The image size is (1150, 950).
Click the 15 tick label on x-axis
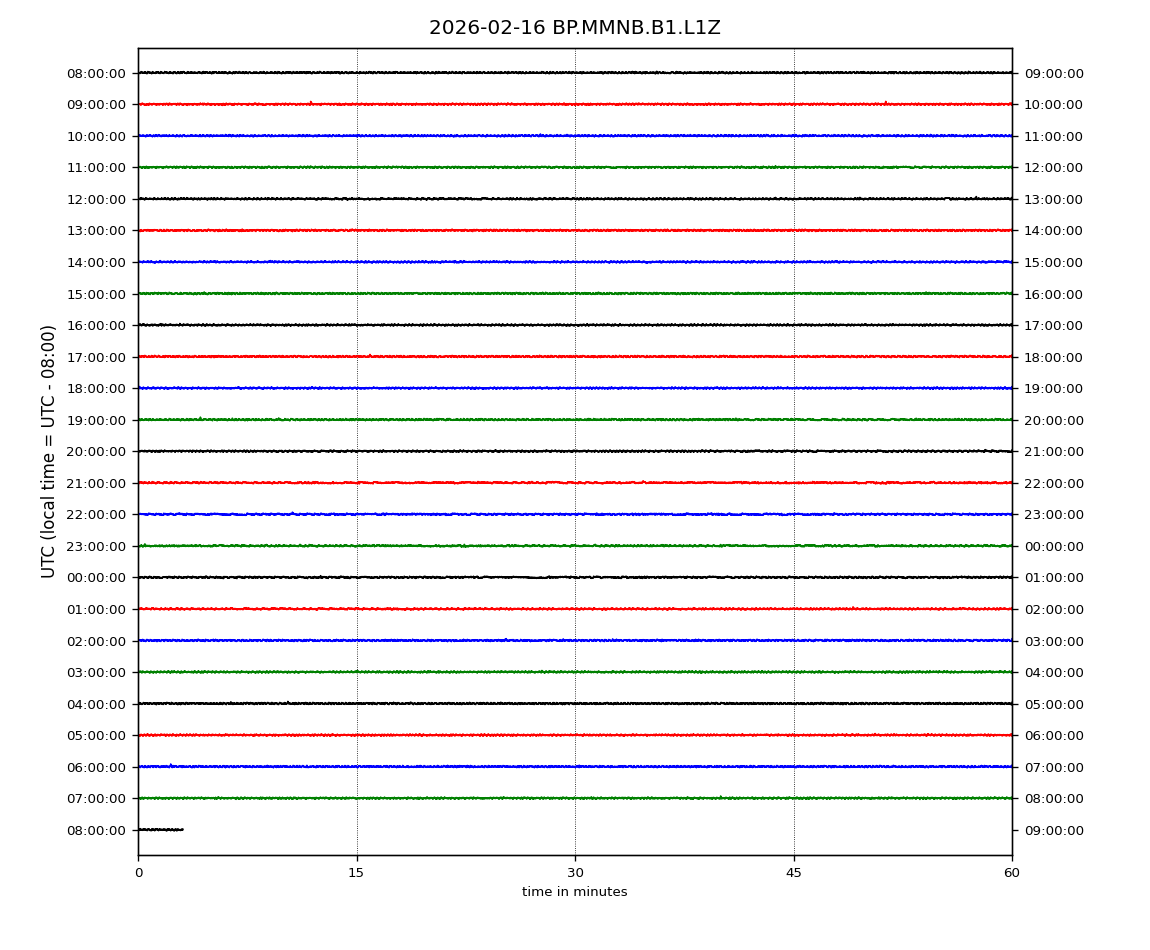(356, 873)
